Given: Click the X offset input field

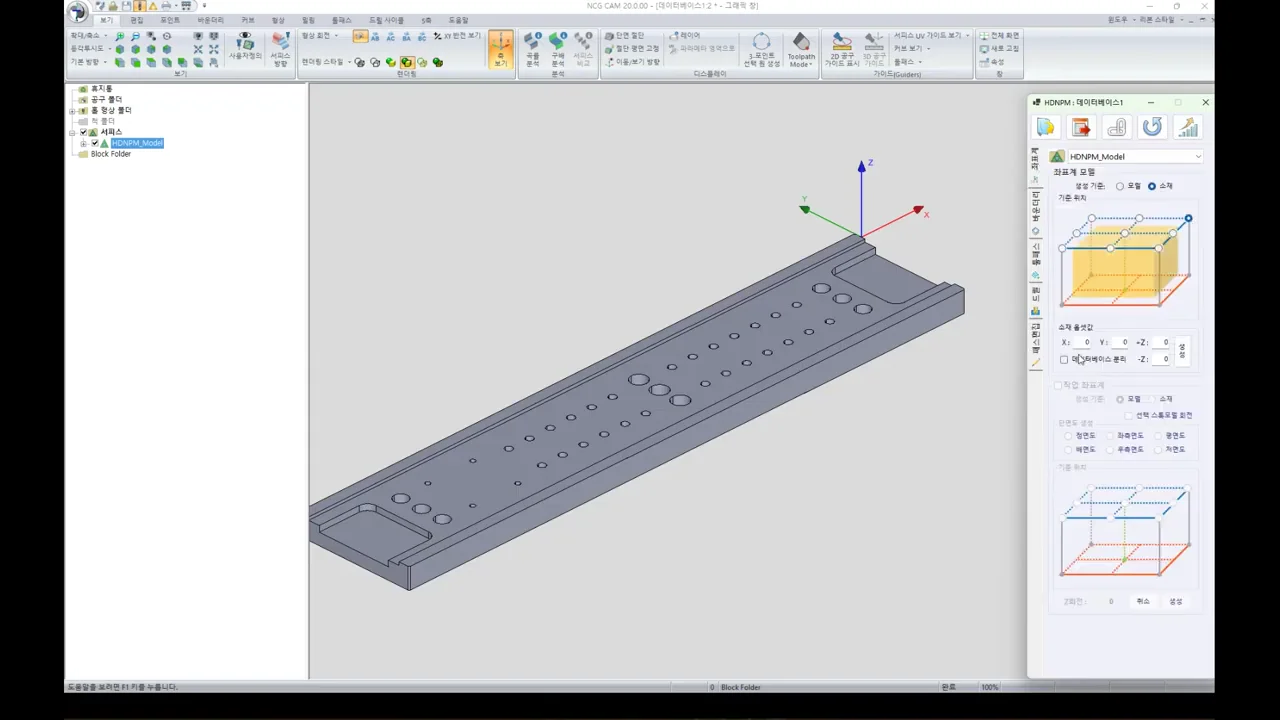Looking at the screenshot, I should point(1082,342).
